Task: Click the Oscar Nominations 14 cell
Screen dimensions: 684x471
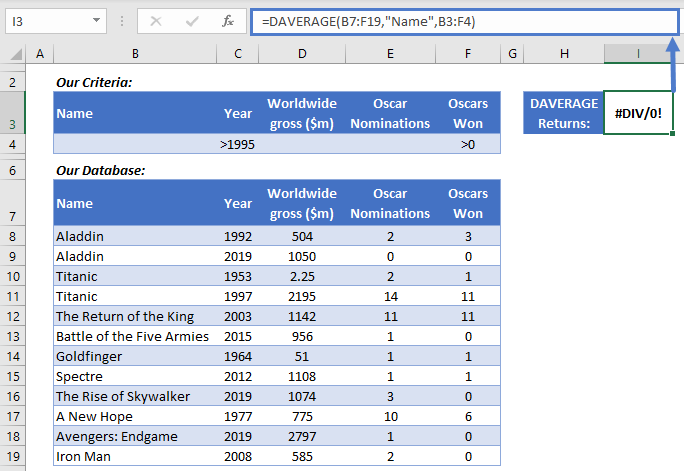Action: (390, 297)
